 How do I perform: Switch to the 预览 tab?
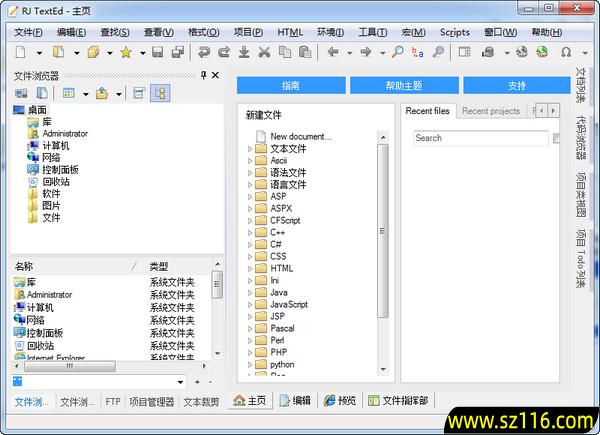(x=340, y=401)
